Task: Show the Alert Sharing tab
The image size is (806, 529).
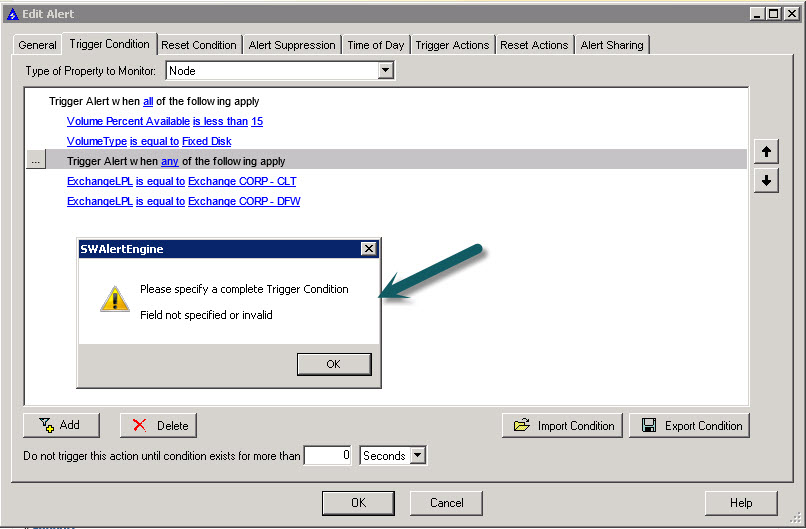Action: [612, 45]
